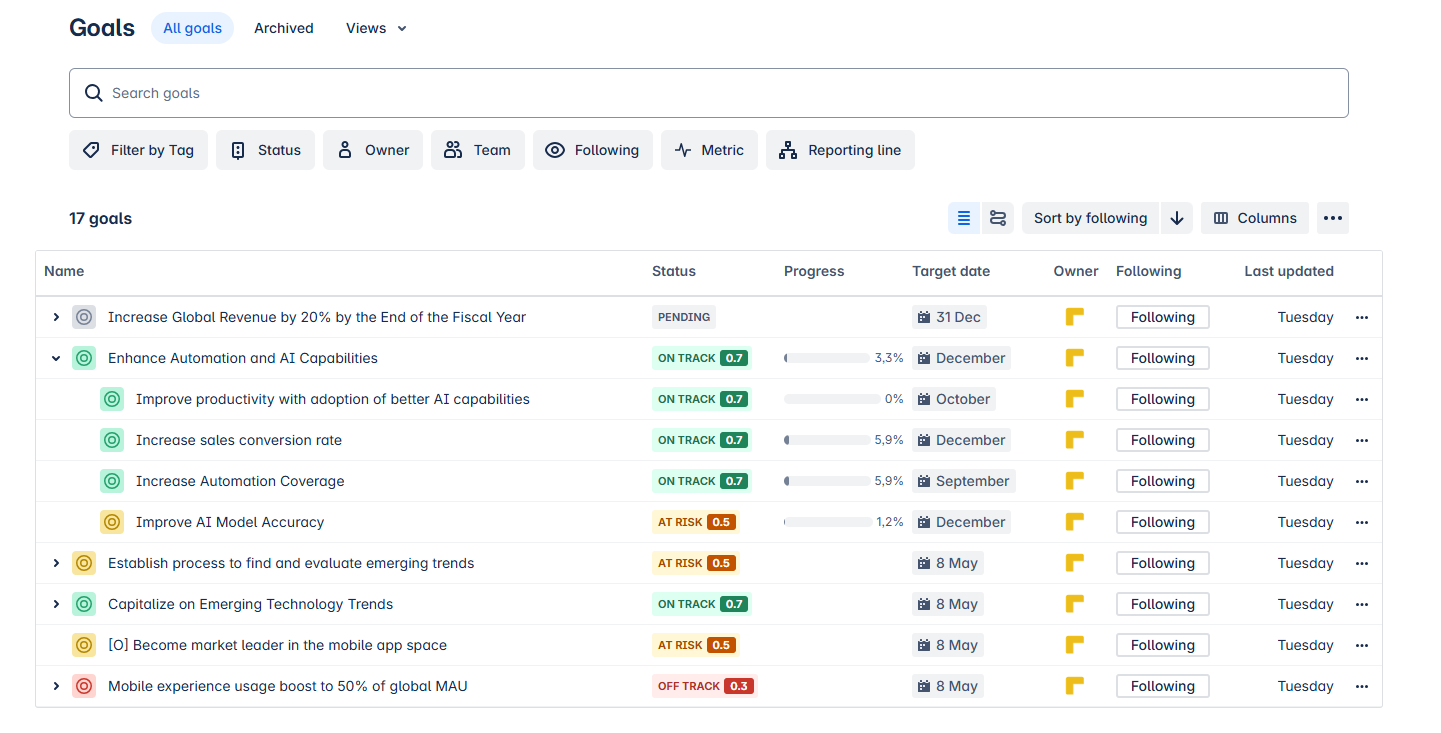This screenshot has width=1441, height=733.
Task: Select the list view icon
Action: [x=963, y=217]
